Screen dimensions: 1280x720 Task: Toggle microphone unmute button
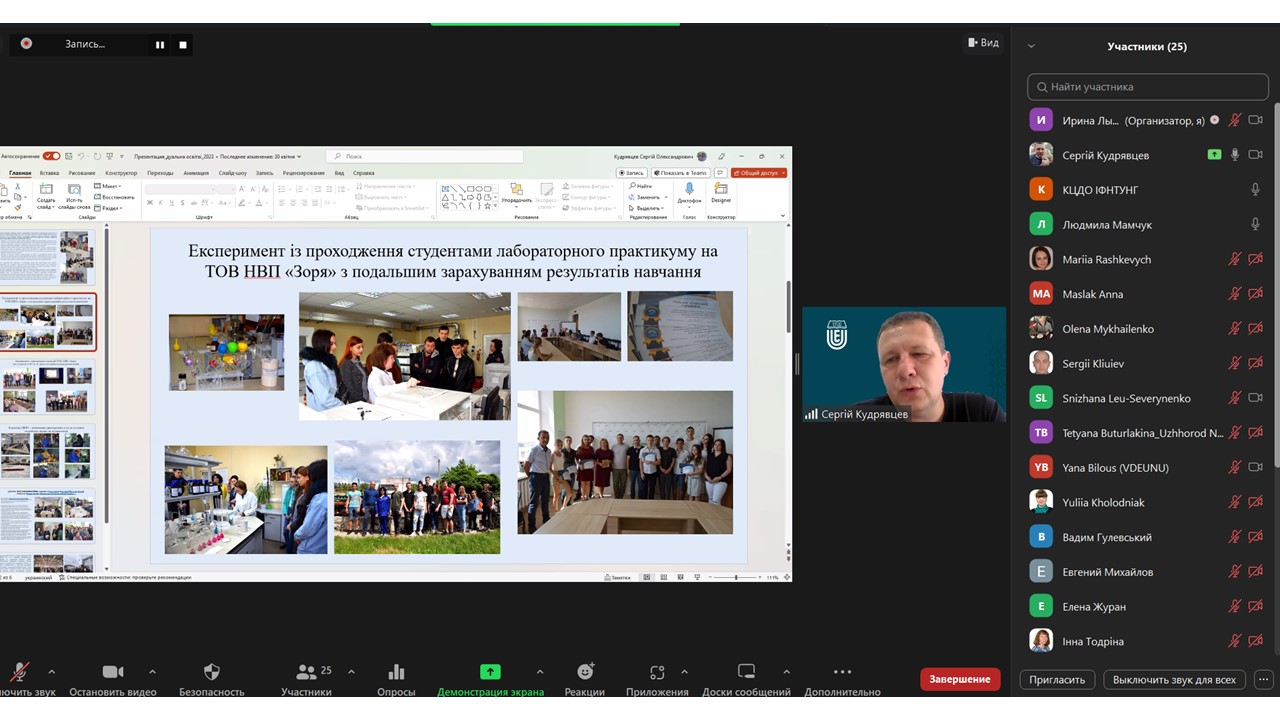[x=19, y=672]
